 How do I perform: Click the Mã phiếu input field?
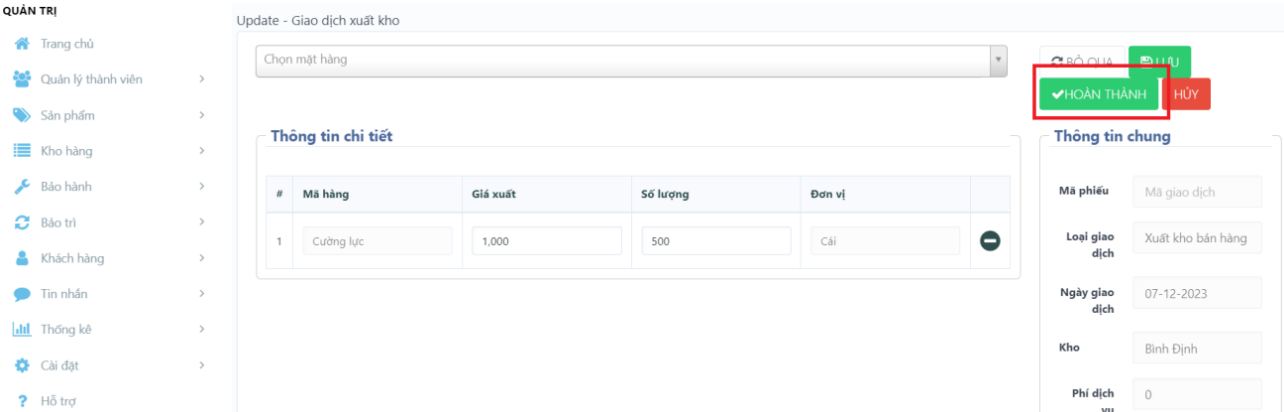click(1197, 192)
